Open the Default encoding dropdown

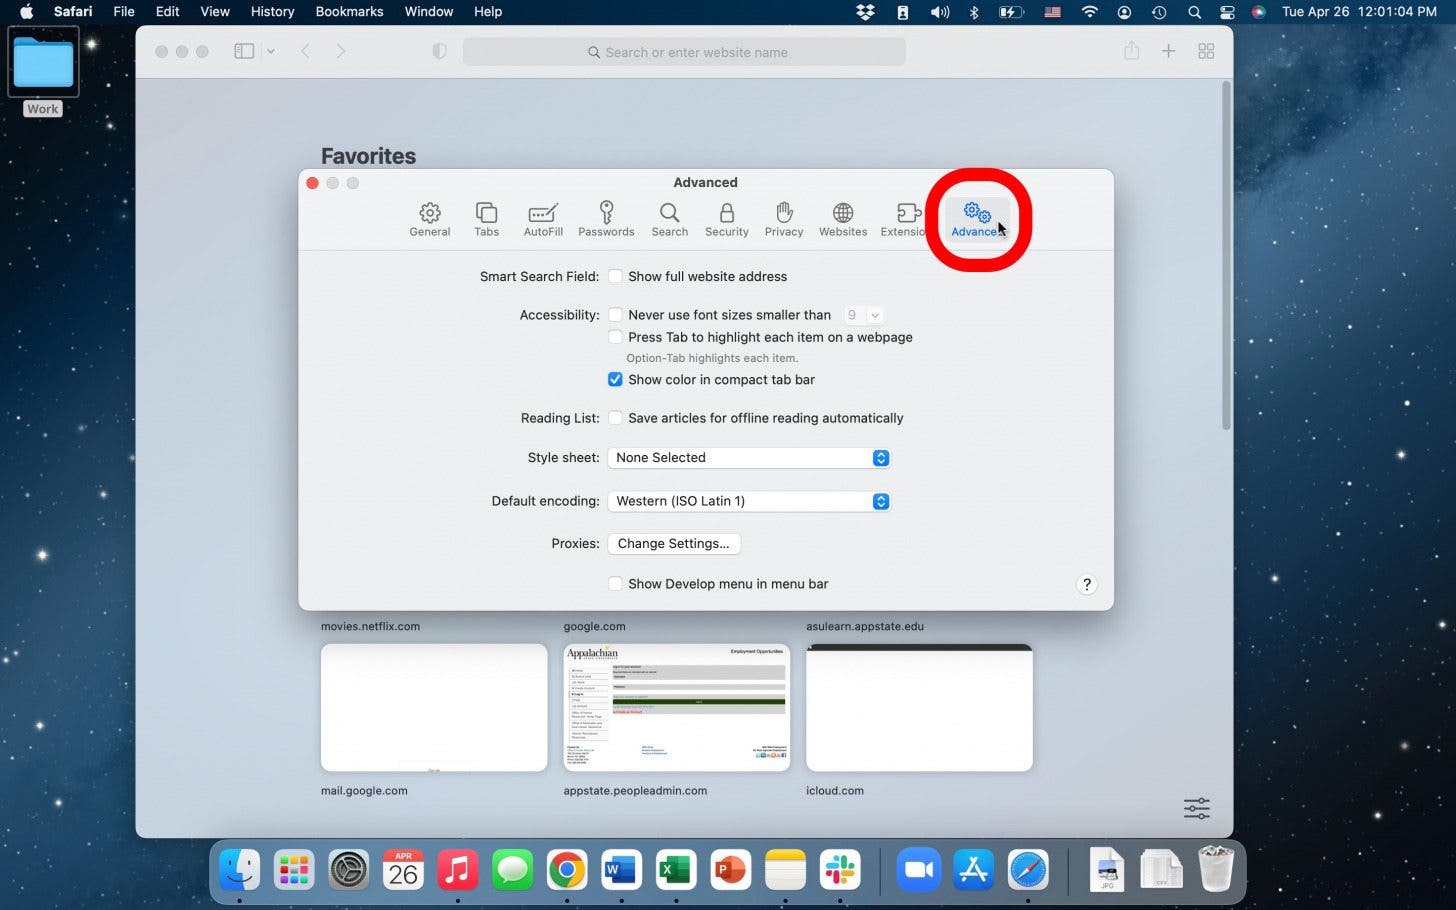749,501
